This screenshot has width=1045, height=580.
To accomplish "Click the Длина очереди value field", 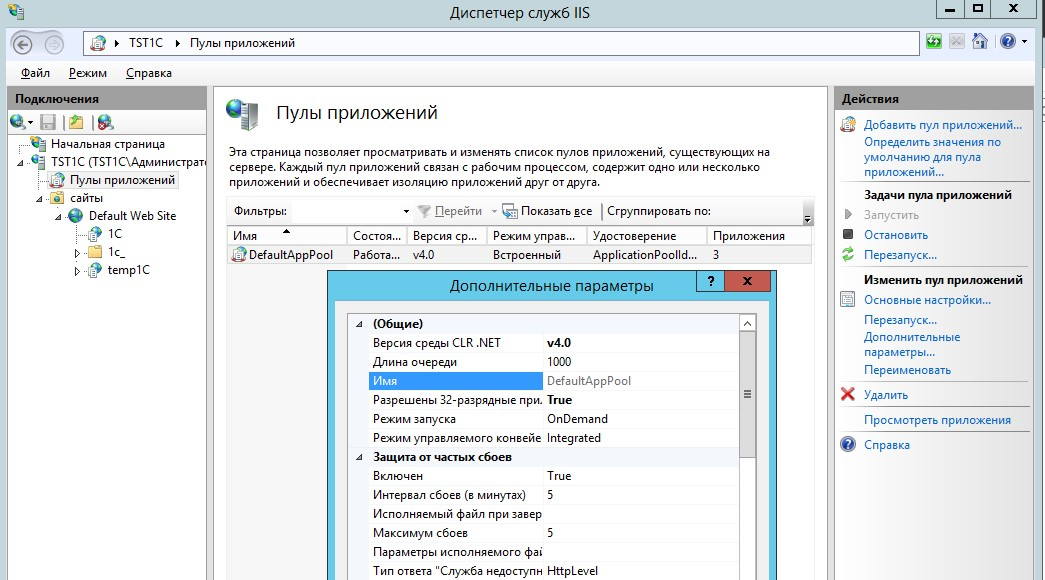I will 640,362.
